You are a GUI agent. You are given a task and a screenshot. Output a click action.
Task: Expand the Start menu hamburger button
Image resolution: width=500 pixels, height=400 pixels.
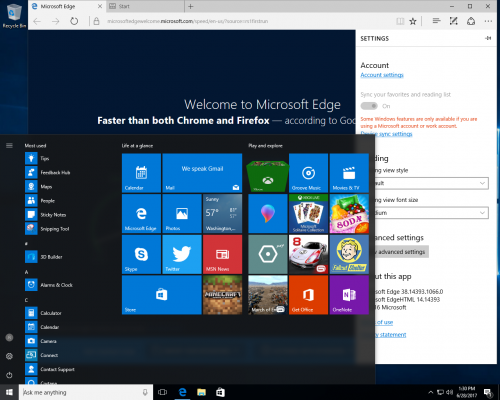coord(9,145)
